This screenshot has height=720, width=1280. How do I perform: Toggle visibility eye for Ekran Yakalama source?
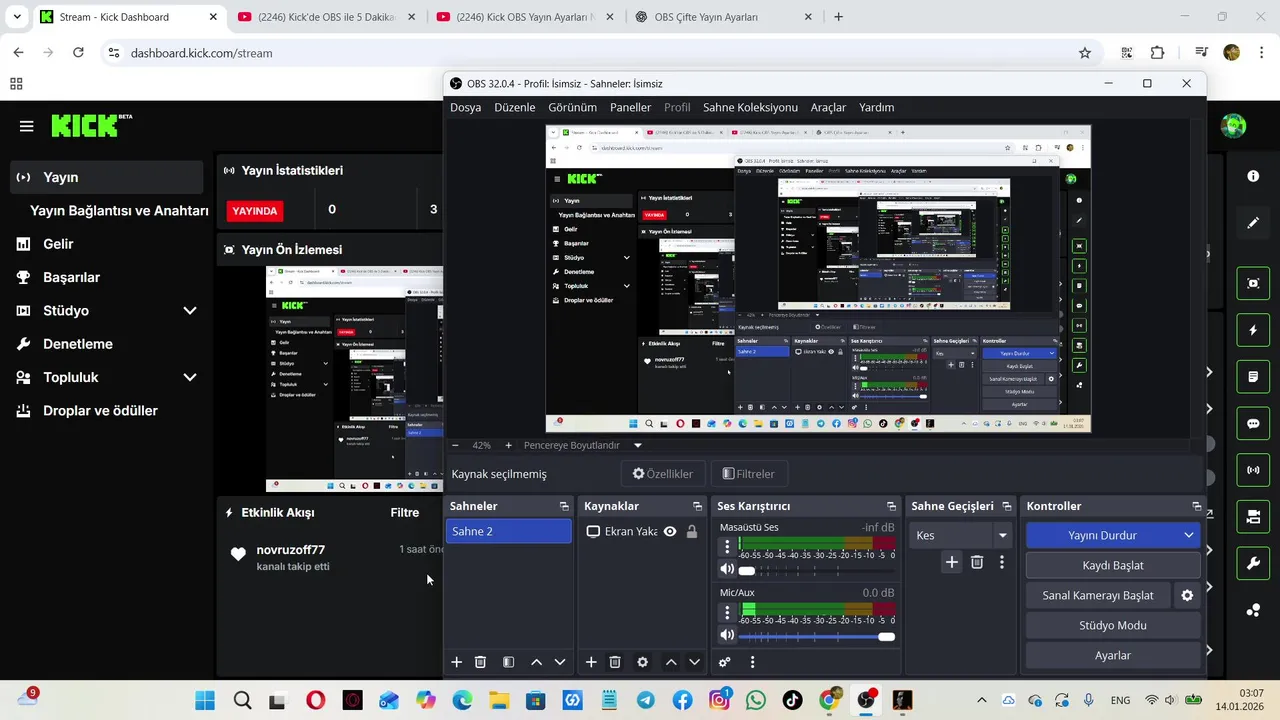(670, 532)
